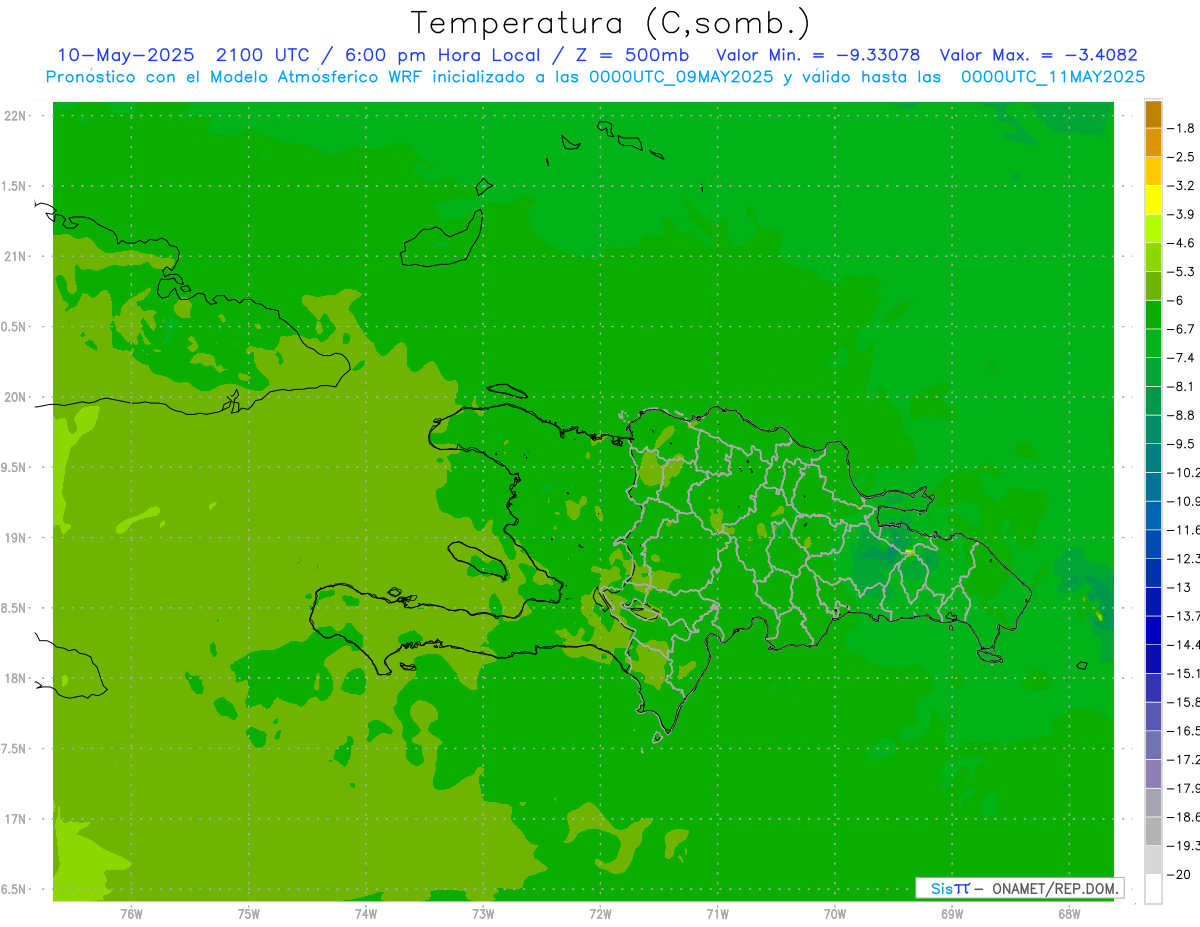The height and width of the screenshot is (927, 1200).
Task: Select the "0000UTC_11MAY2025" valid-until timestamp
Action: click(1053, 77)
